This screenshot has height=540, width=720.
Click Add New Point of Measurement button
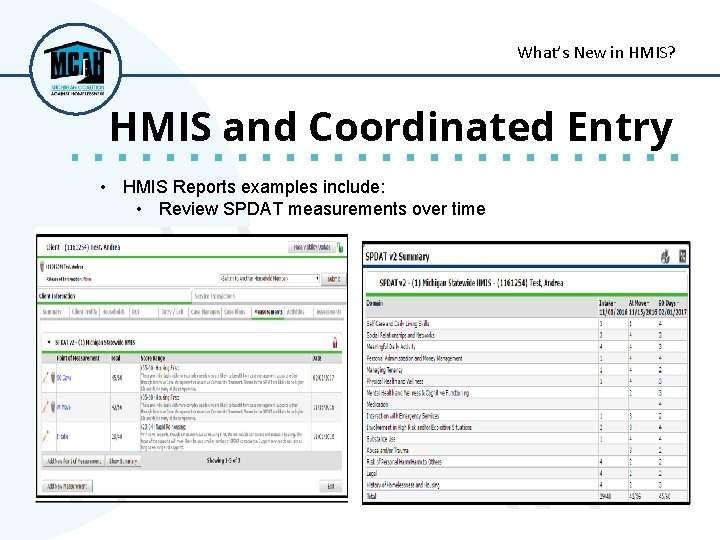click(x=74, y=461)
